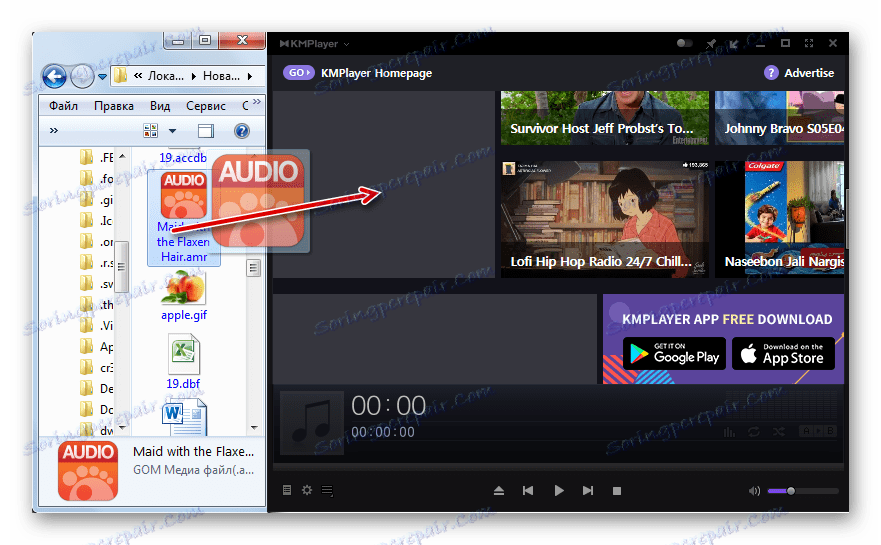The height and width of the screenshot is (545, 881).
Task: Open the view options dropdown arrow
Action: pos(172,131)
